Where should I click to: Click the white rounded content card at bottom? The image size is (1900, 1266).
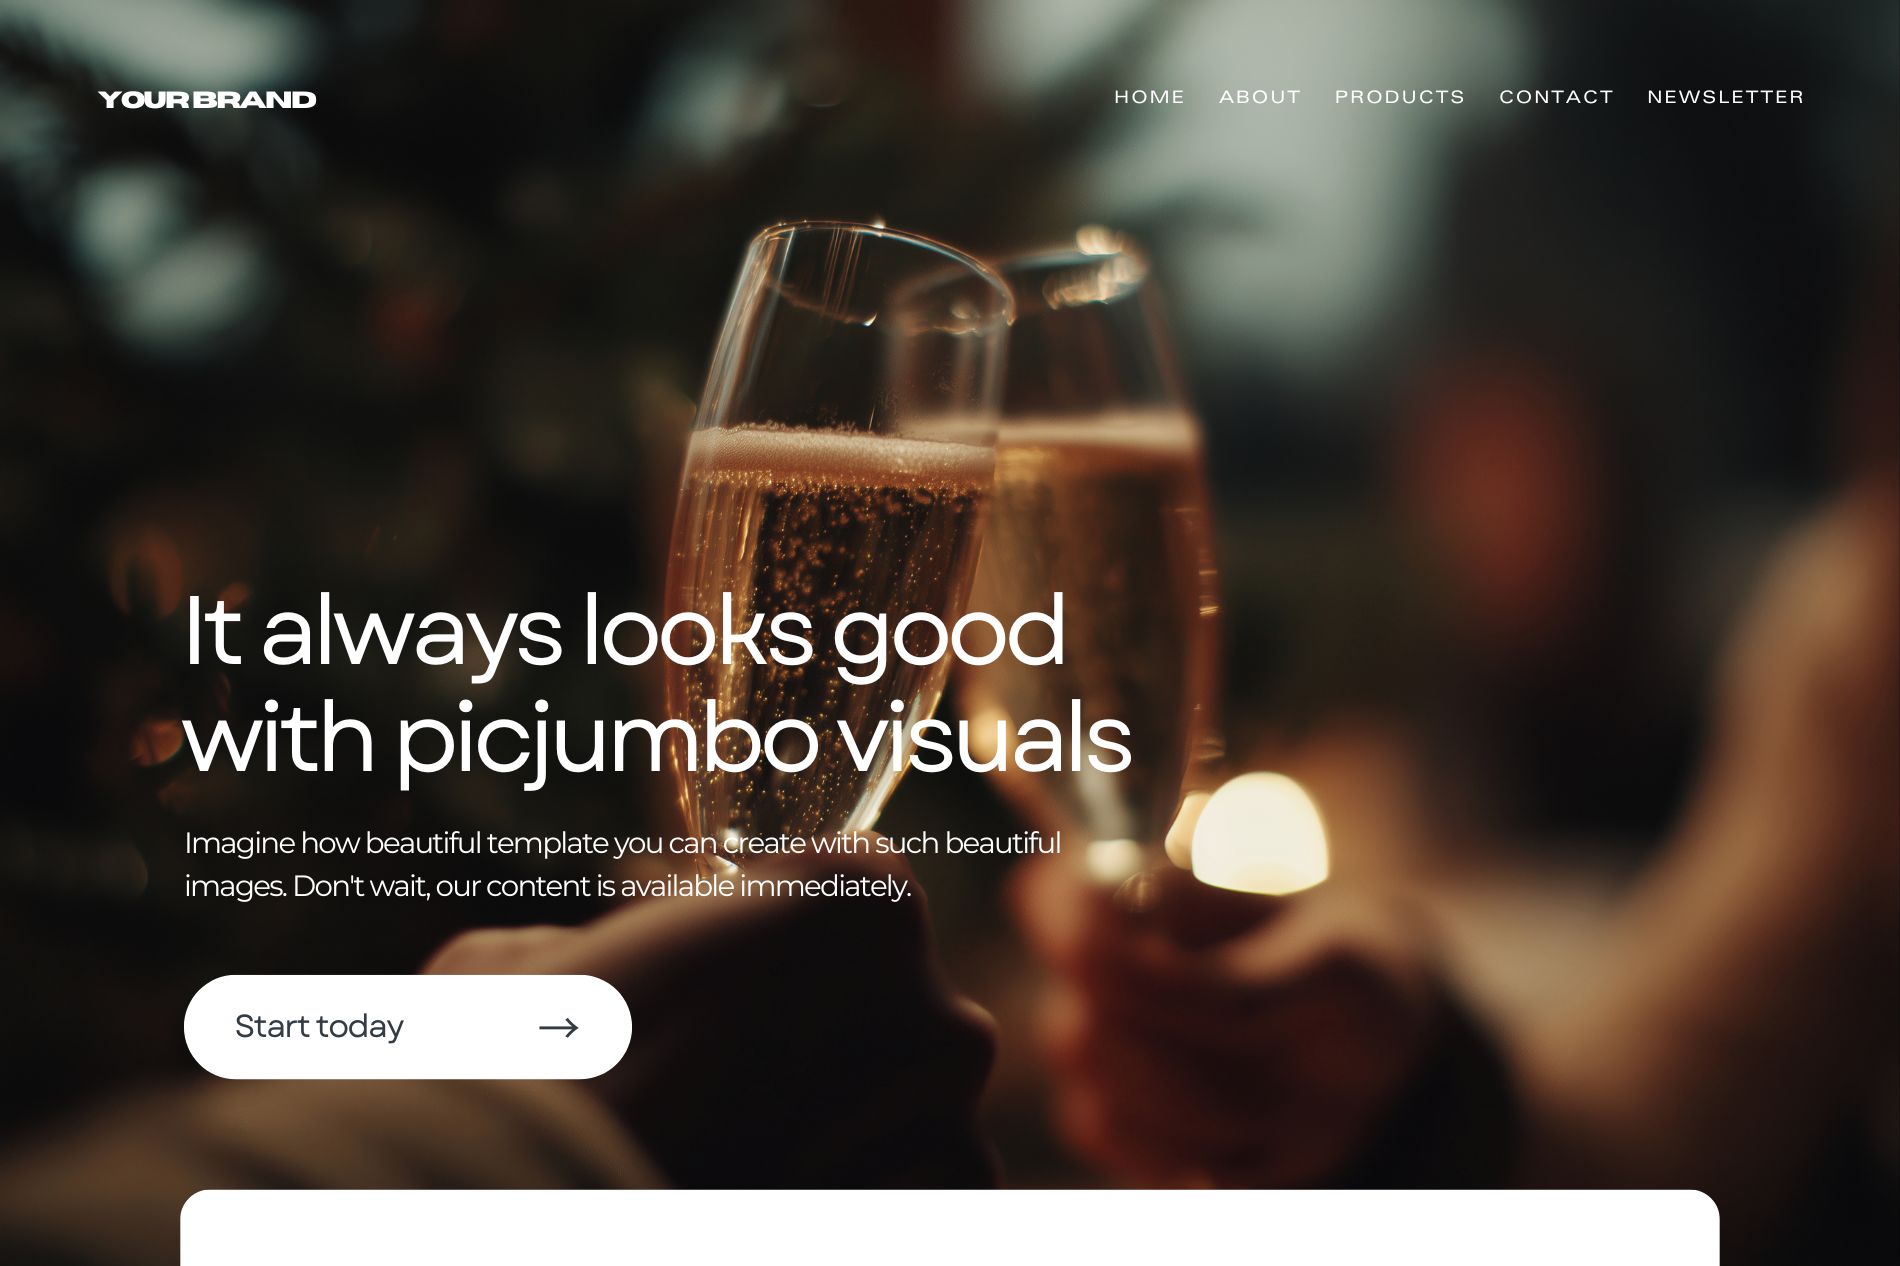coord(949,1228)
